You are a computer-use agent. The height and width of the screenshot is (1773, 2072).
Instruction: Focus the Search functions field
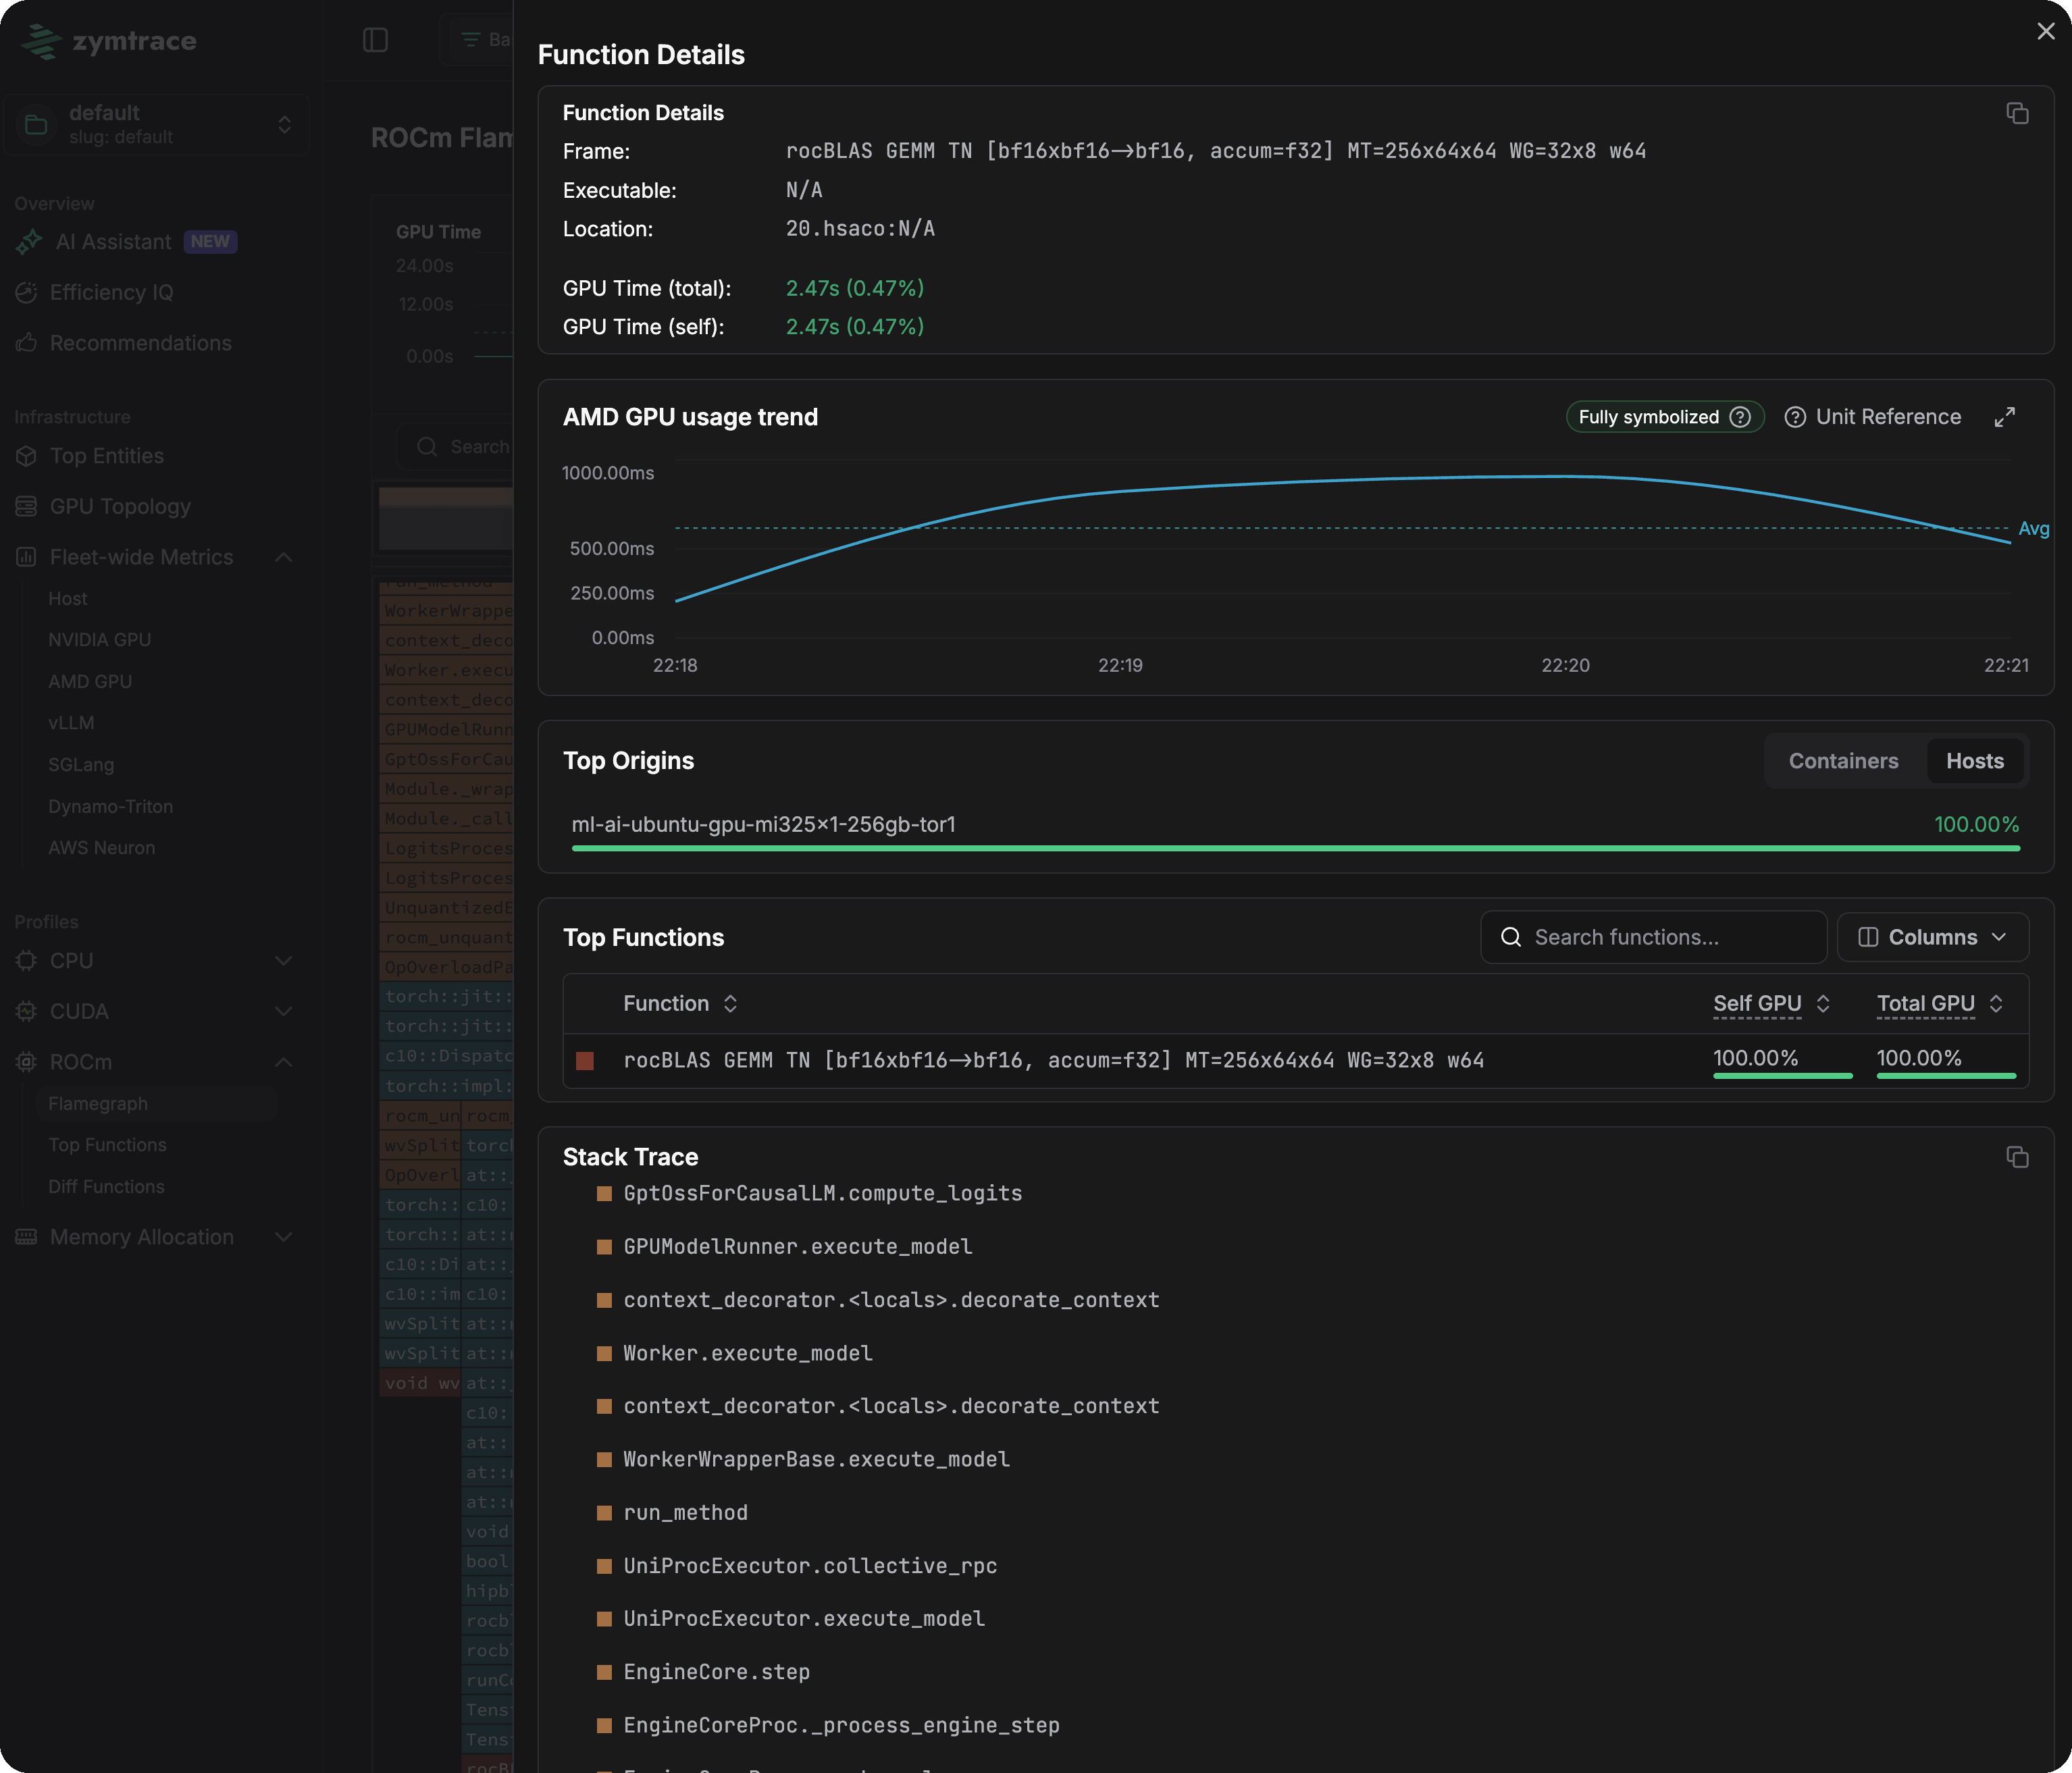(1653, 937)
